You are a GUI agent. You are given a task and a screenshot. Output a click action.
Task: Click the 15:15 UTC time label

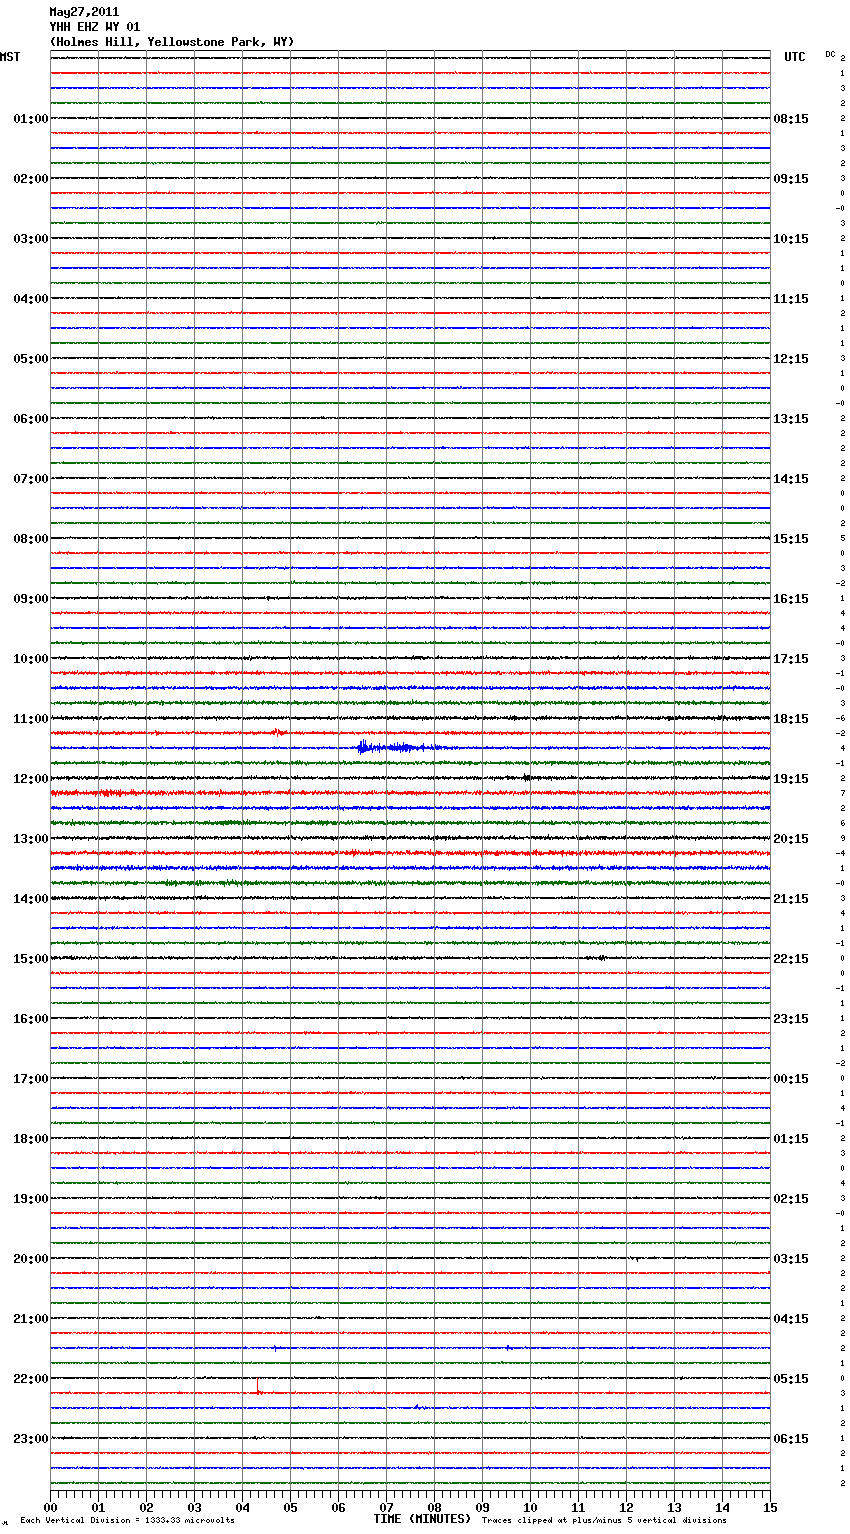point(791,539)
